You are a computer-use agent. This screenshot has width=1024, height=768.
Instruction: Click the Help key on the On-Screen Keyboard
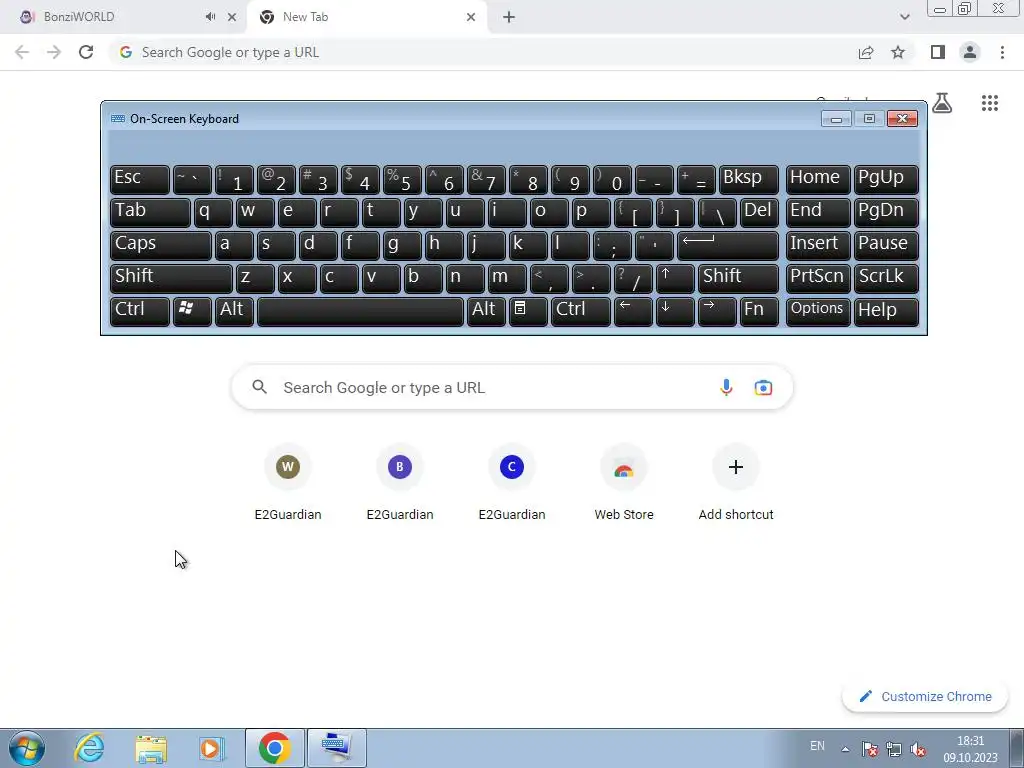click(886, 312)
